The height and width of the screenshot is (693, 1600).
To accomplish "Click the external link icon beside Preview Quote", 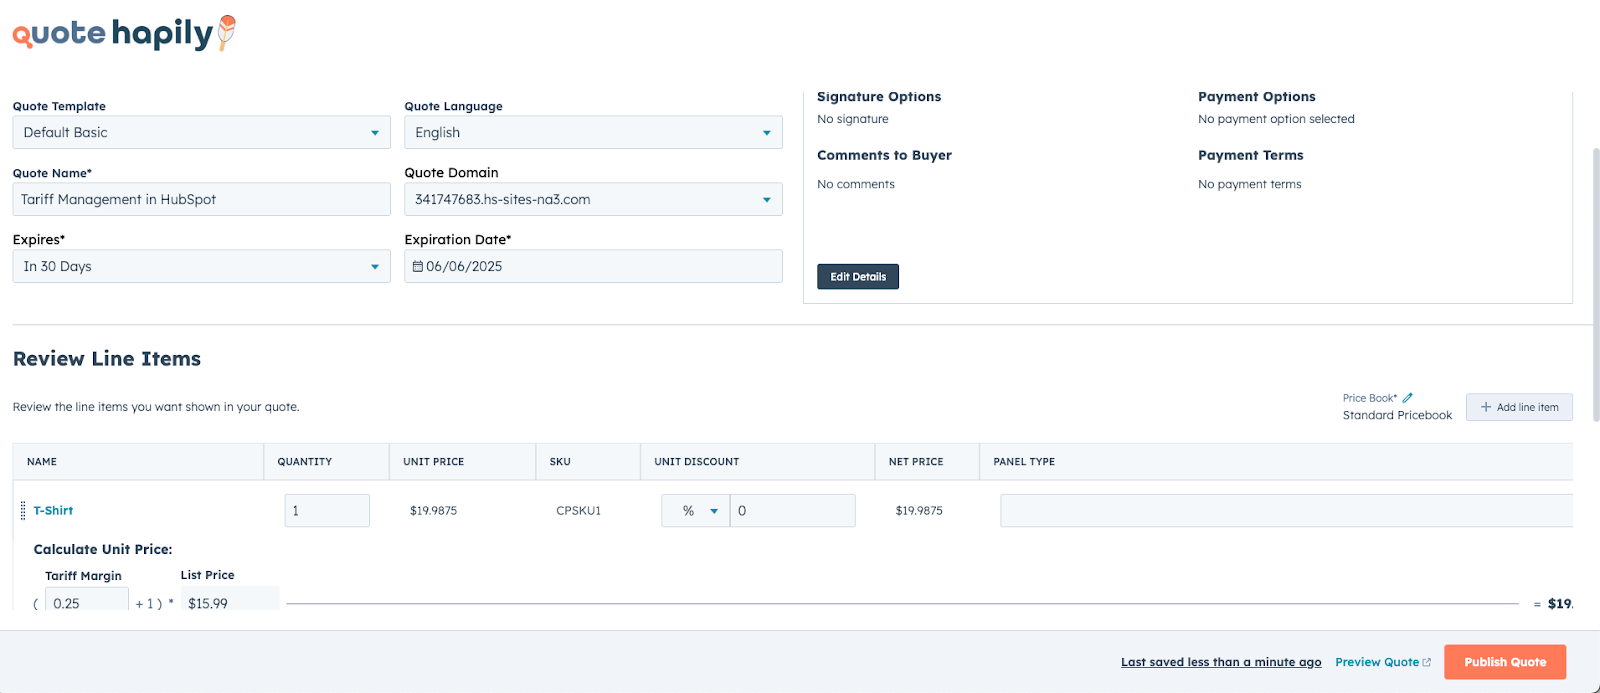I will [x=1427, y=662].
